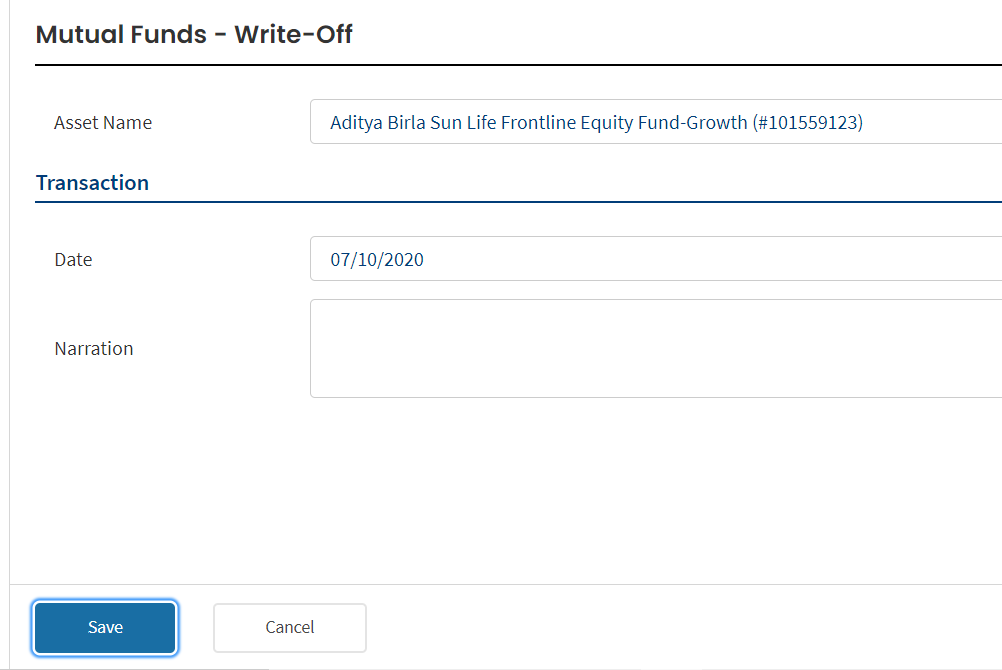The height and width of the screenshot is (670, 1002).
Task: Click the Transaction section heading
Action: (92, 183)
